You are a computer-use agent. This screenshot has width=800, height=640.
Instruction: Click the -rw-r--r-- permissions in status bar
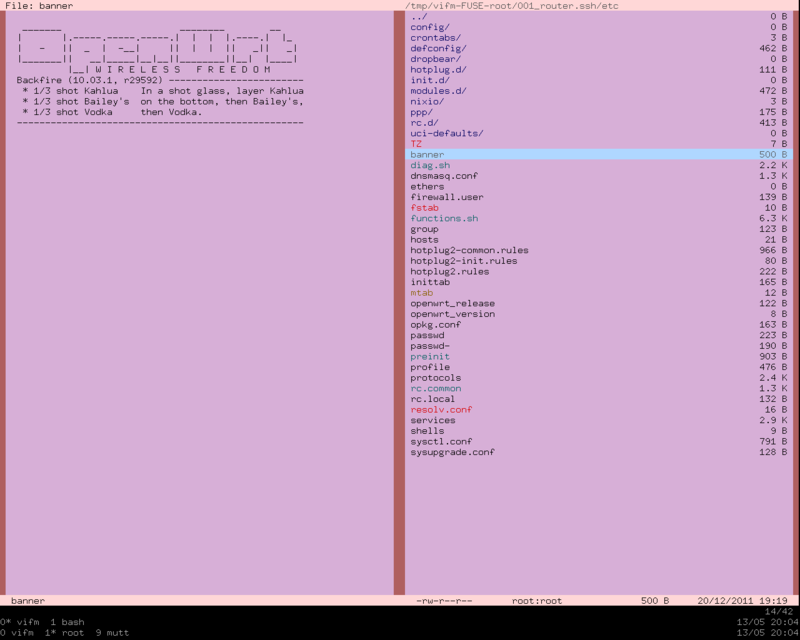pyautogui.click(x=444, y=601)
